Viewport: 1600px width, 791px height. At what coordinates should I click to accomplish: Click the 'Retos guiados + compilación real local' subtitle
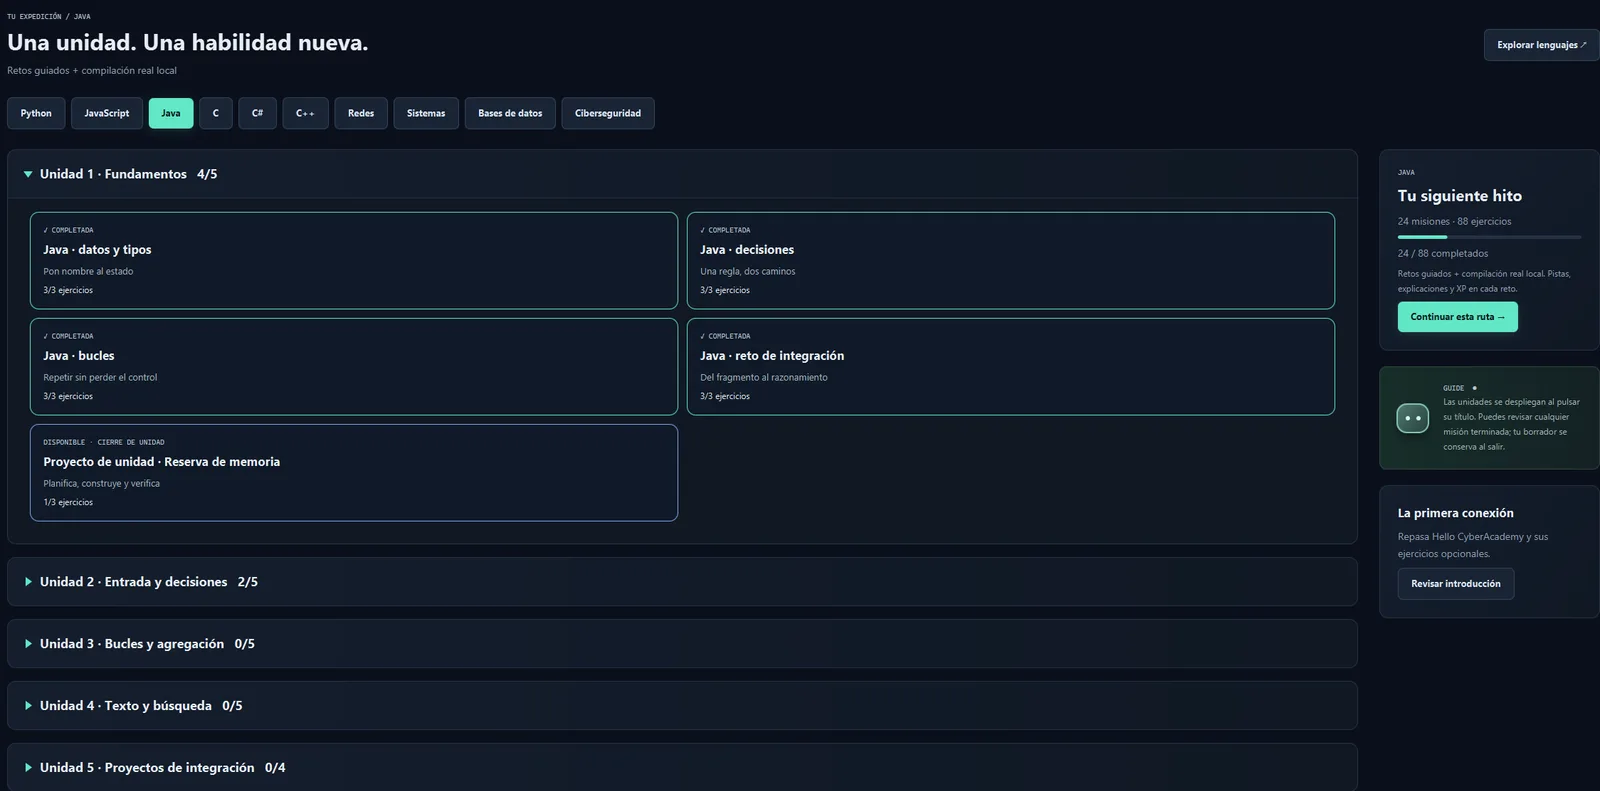tap(92, 71)
